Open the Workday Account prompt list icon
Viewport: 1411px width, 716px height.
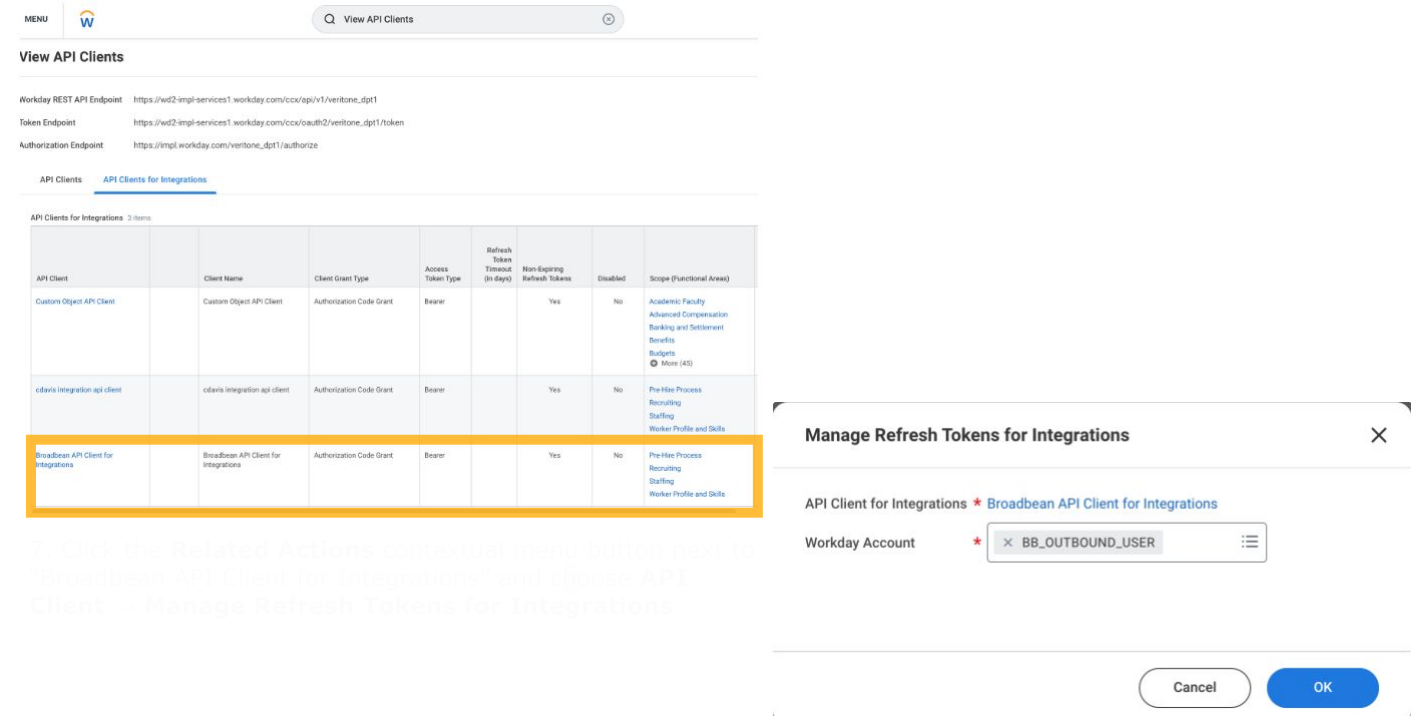point(1249,541)
